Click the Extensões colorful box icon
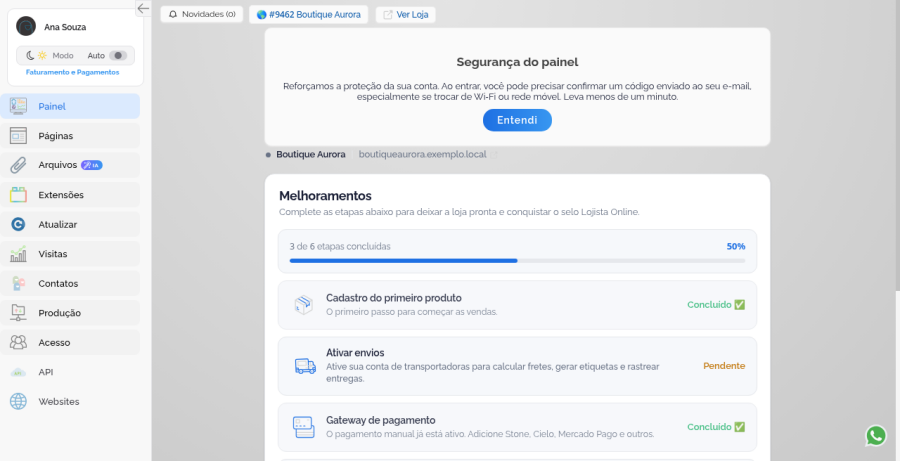This screenshot has height=461, width=900. tap(18, 195)
